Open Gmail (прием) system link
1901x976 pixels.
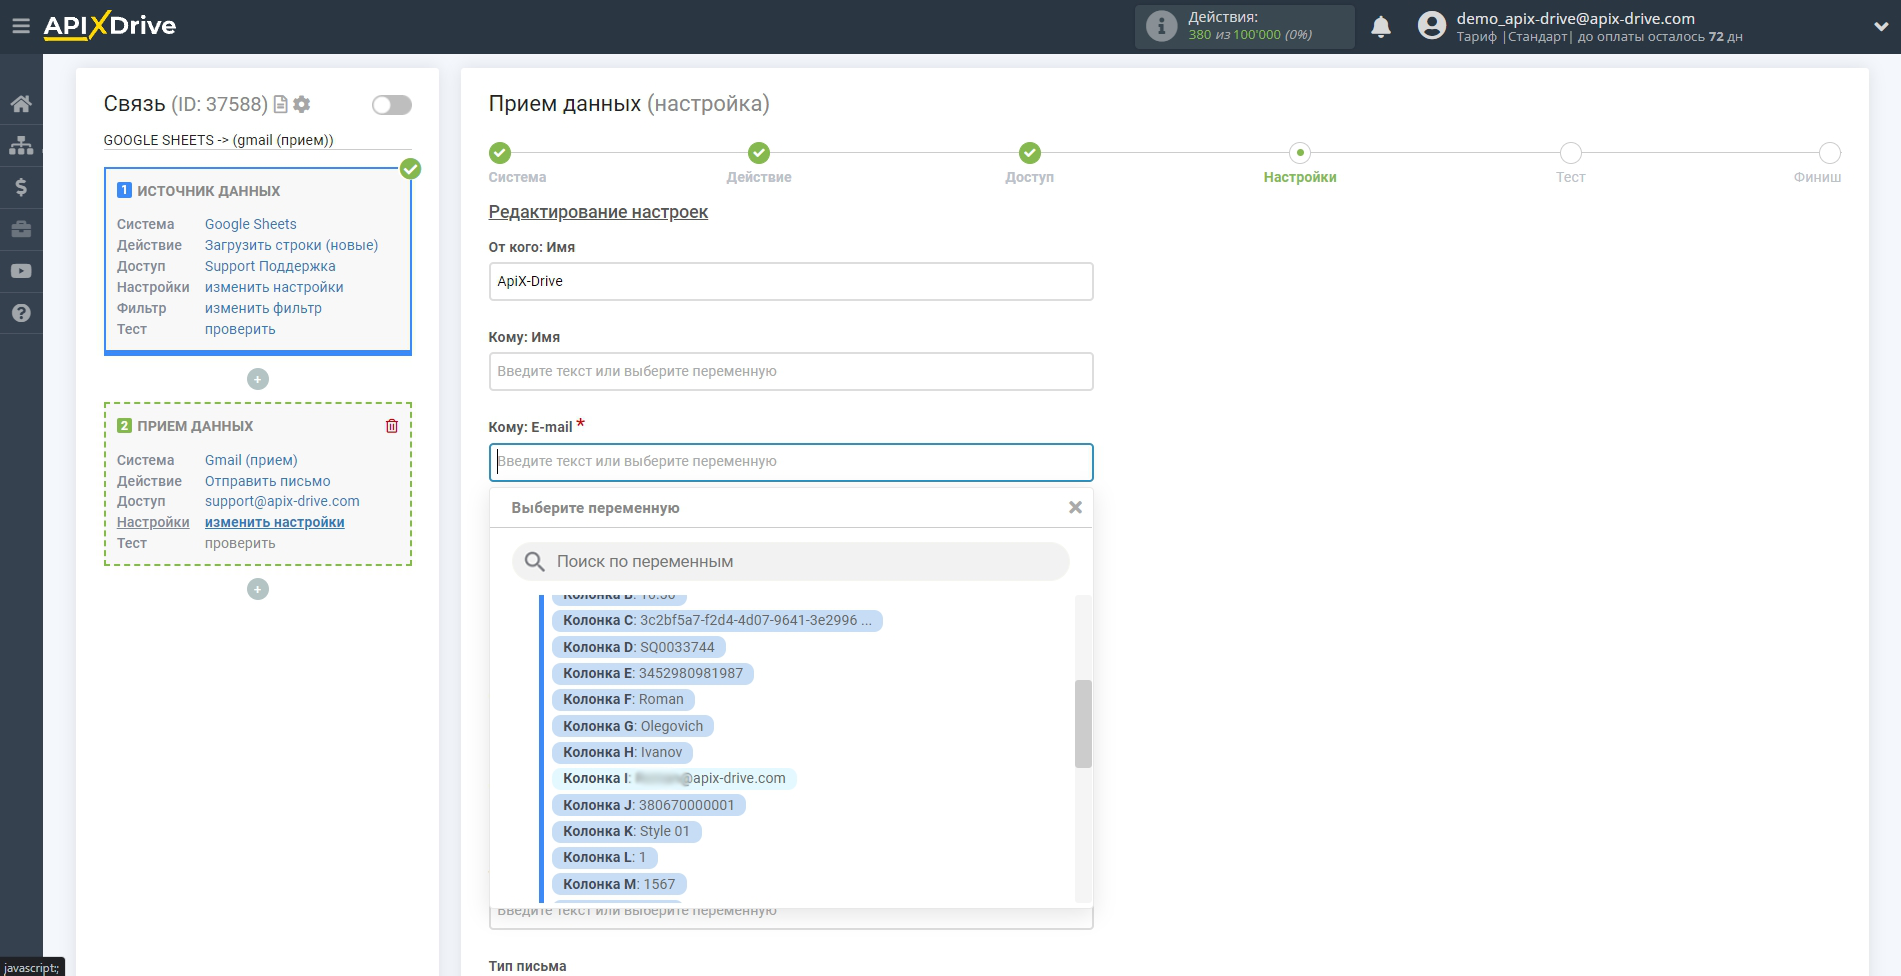[251, 460]
